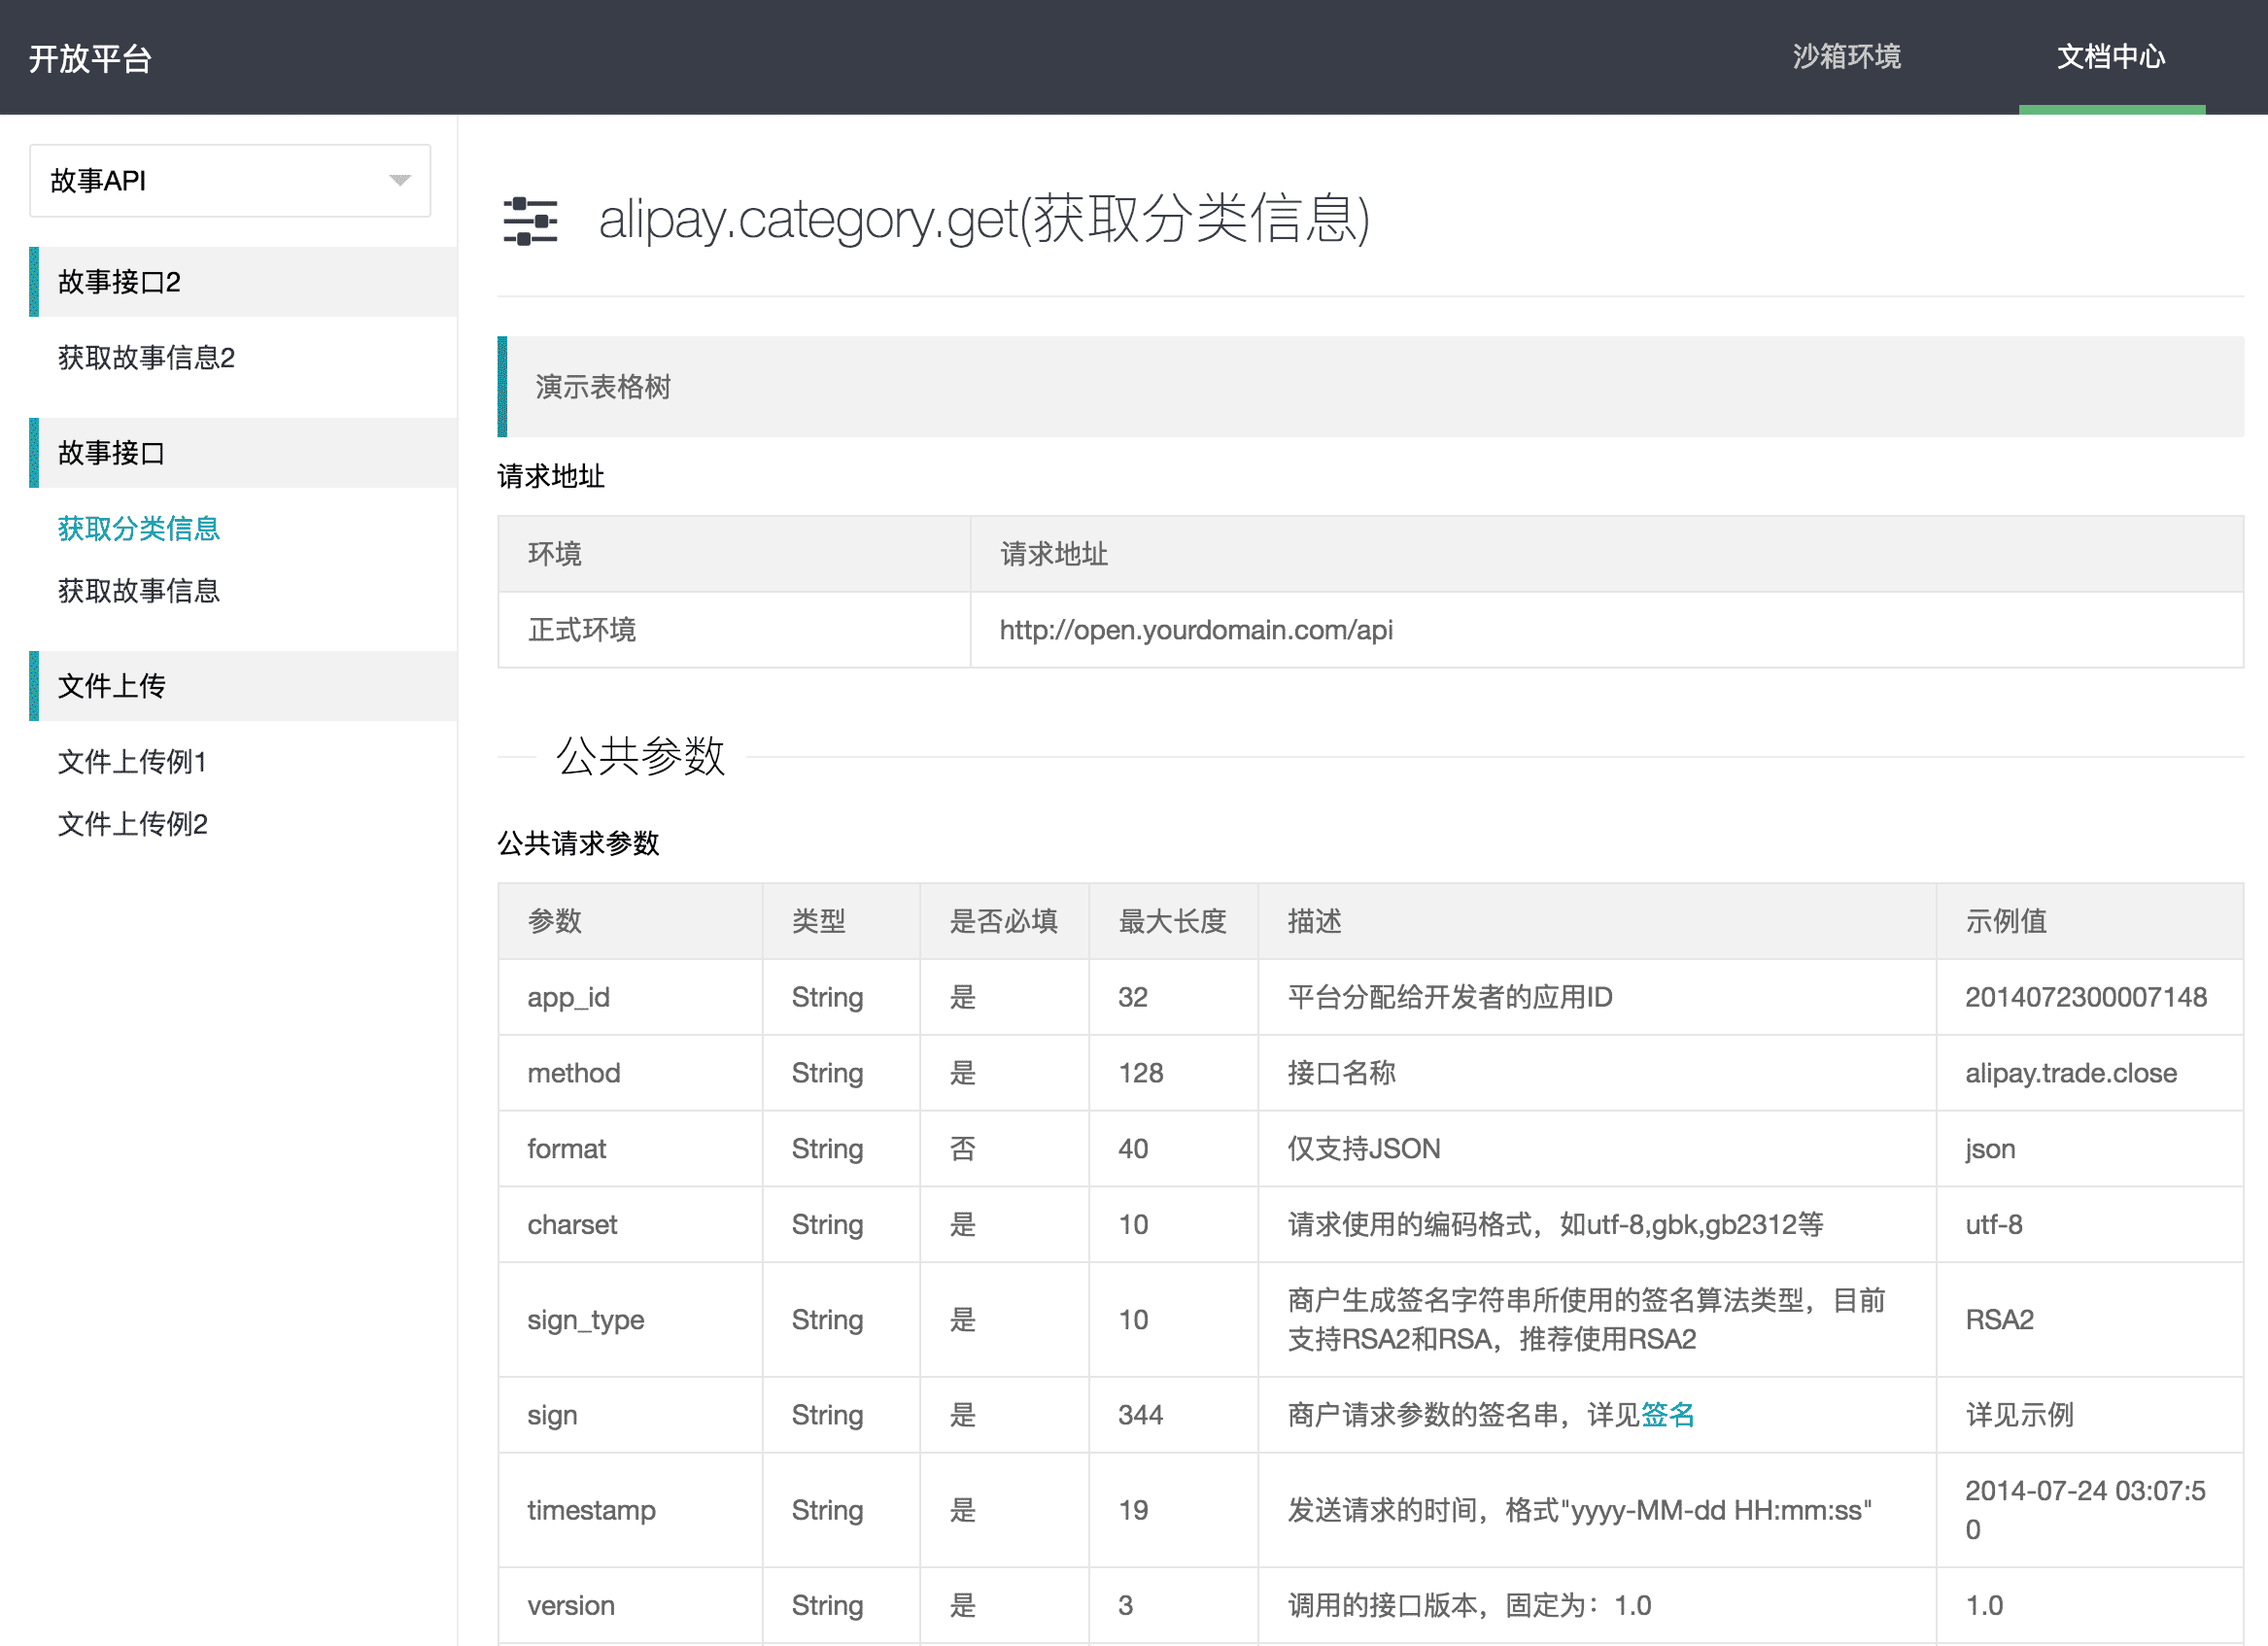Click the alipay.trade.close example value
Viewport: 2268px width, 1646px height.
2070,1073
